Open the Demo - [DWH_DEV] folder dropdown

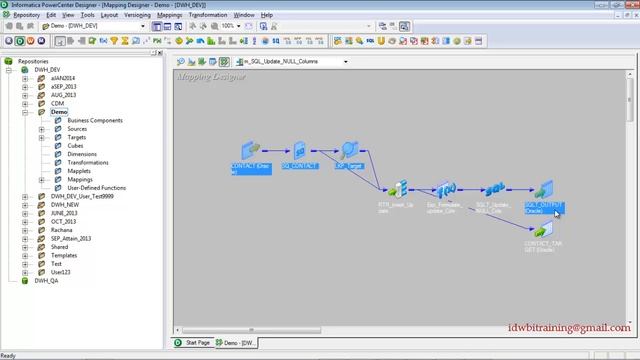(x=142, y=26)
